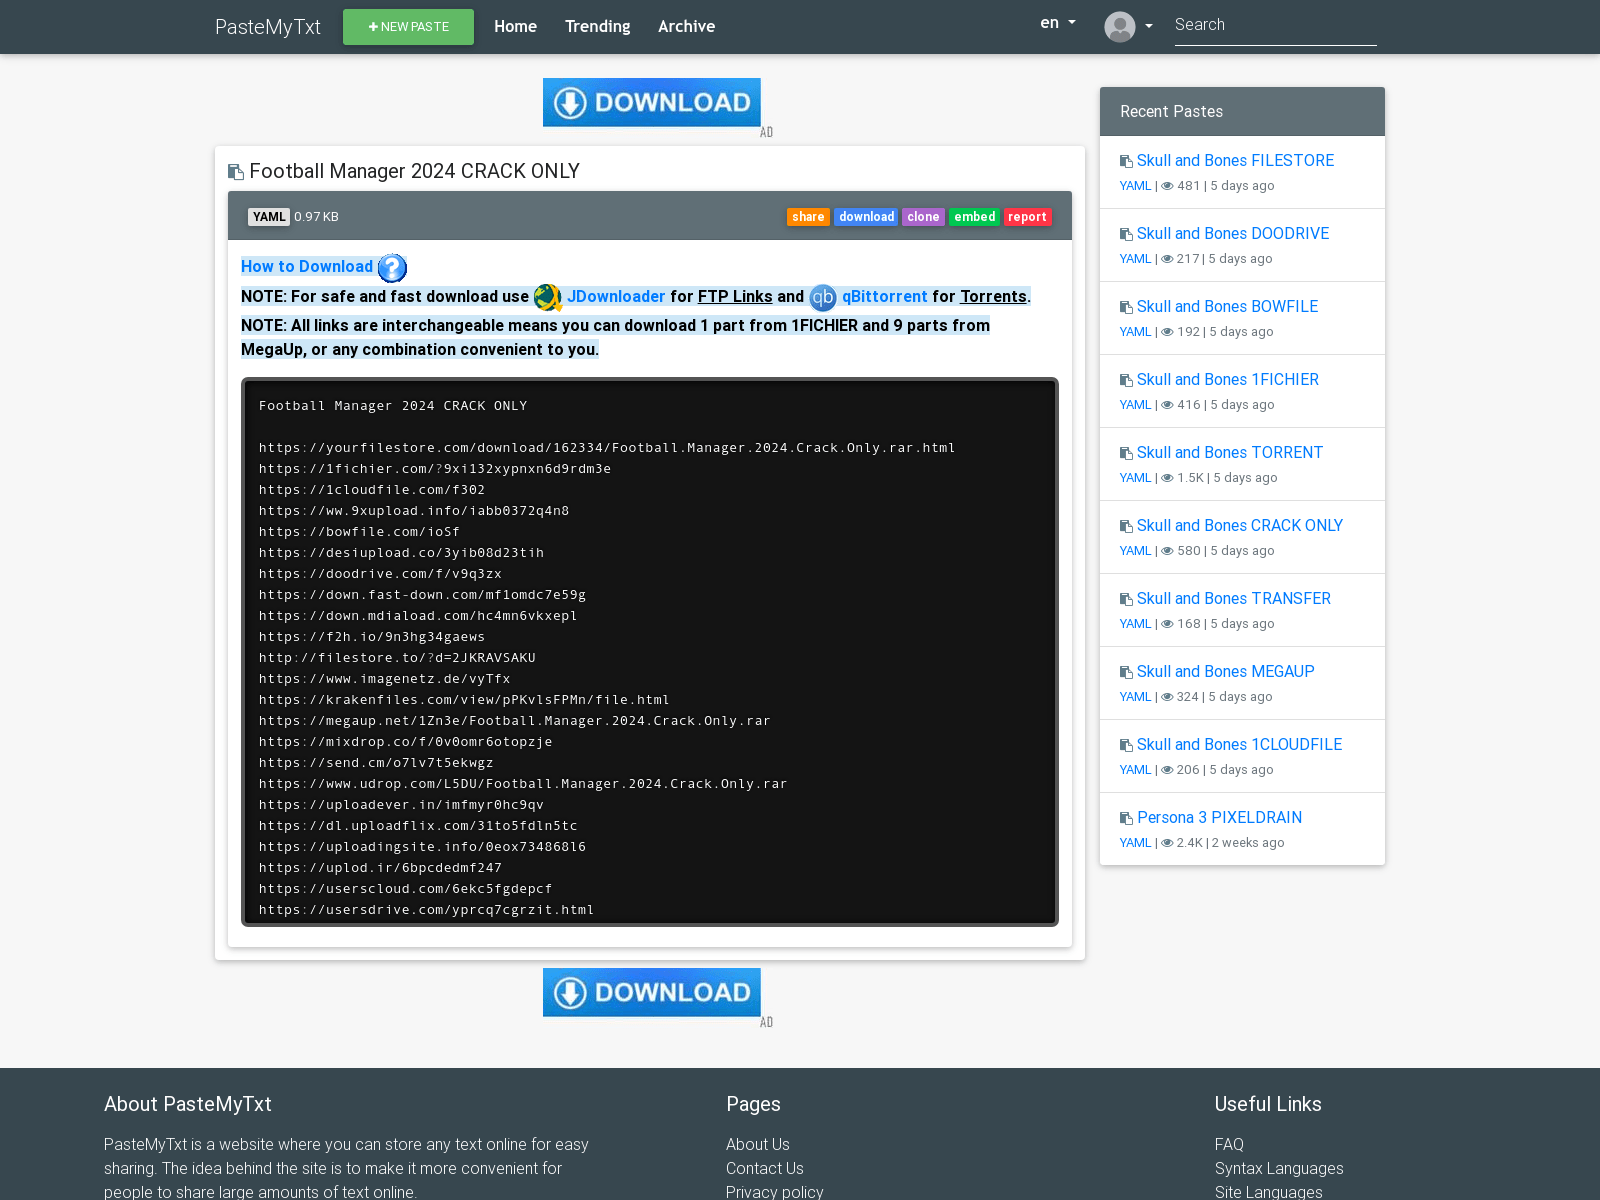This screenshot has width=1600, height=1200.
Task: Click paste icon next to Skull and Bones BOWFILE
Action: pyautogui.click(x=1126, y=308)
